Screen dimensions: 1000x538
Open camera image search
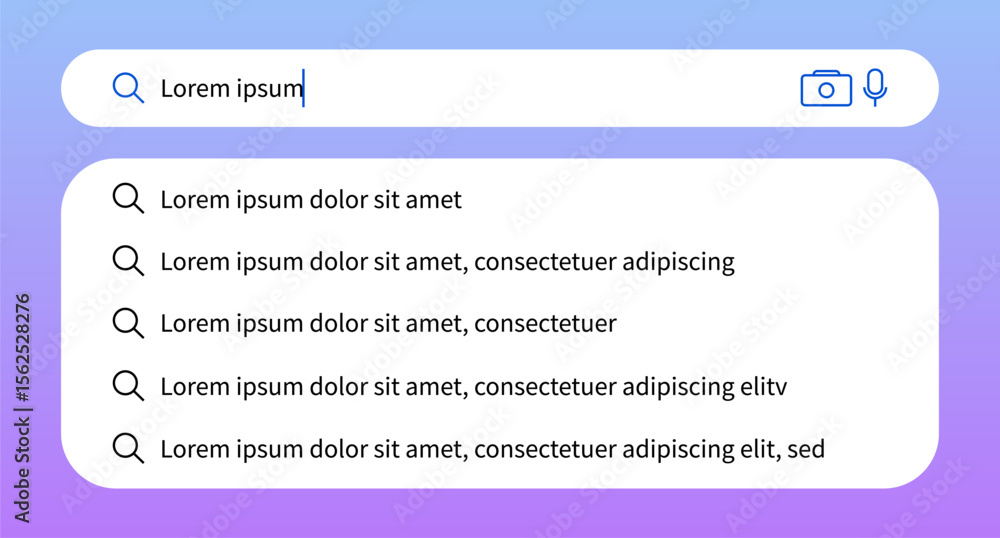click(826, 89)
